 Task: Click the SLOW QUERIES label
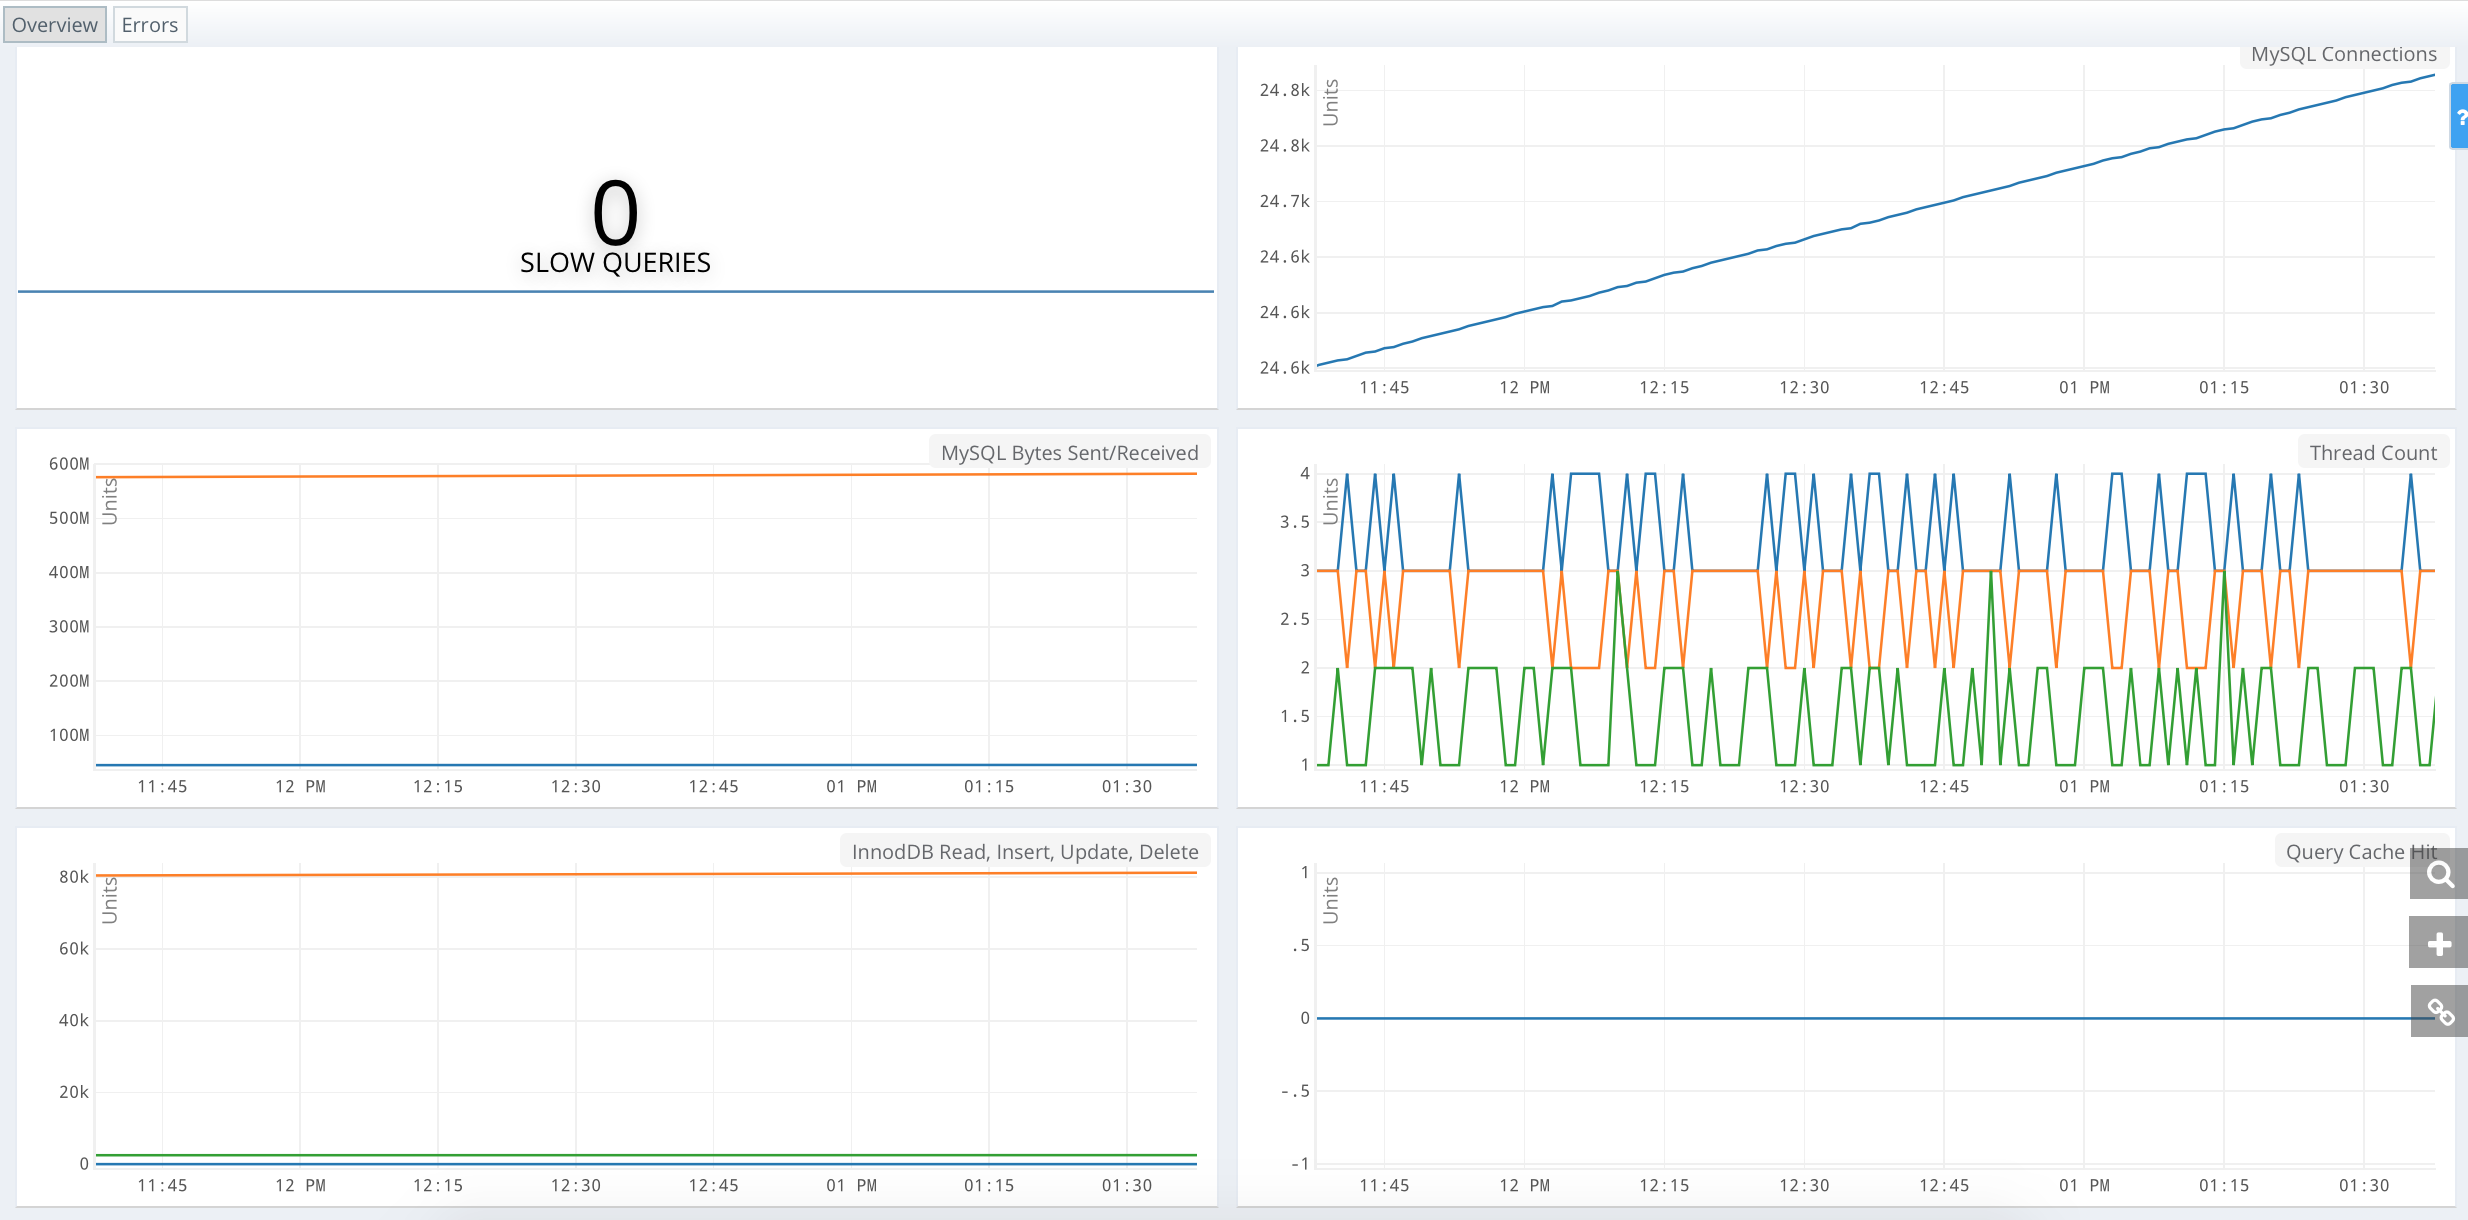[x=615, y=263]
